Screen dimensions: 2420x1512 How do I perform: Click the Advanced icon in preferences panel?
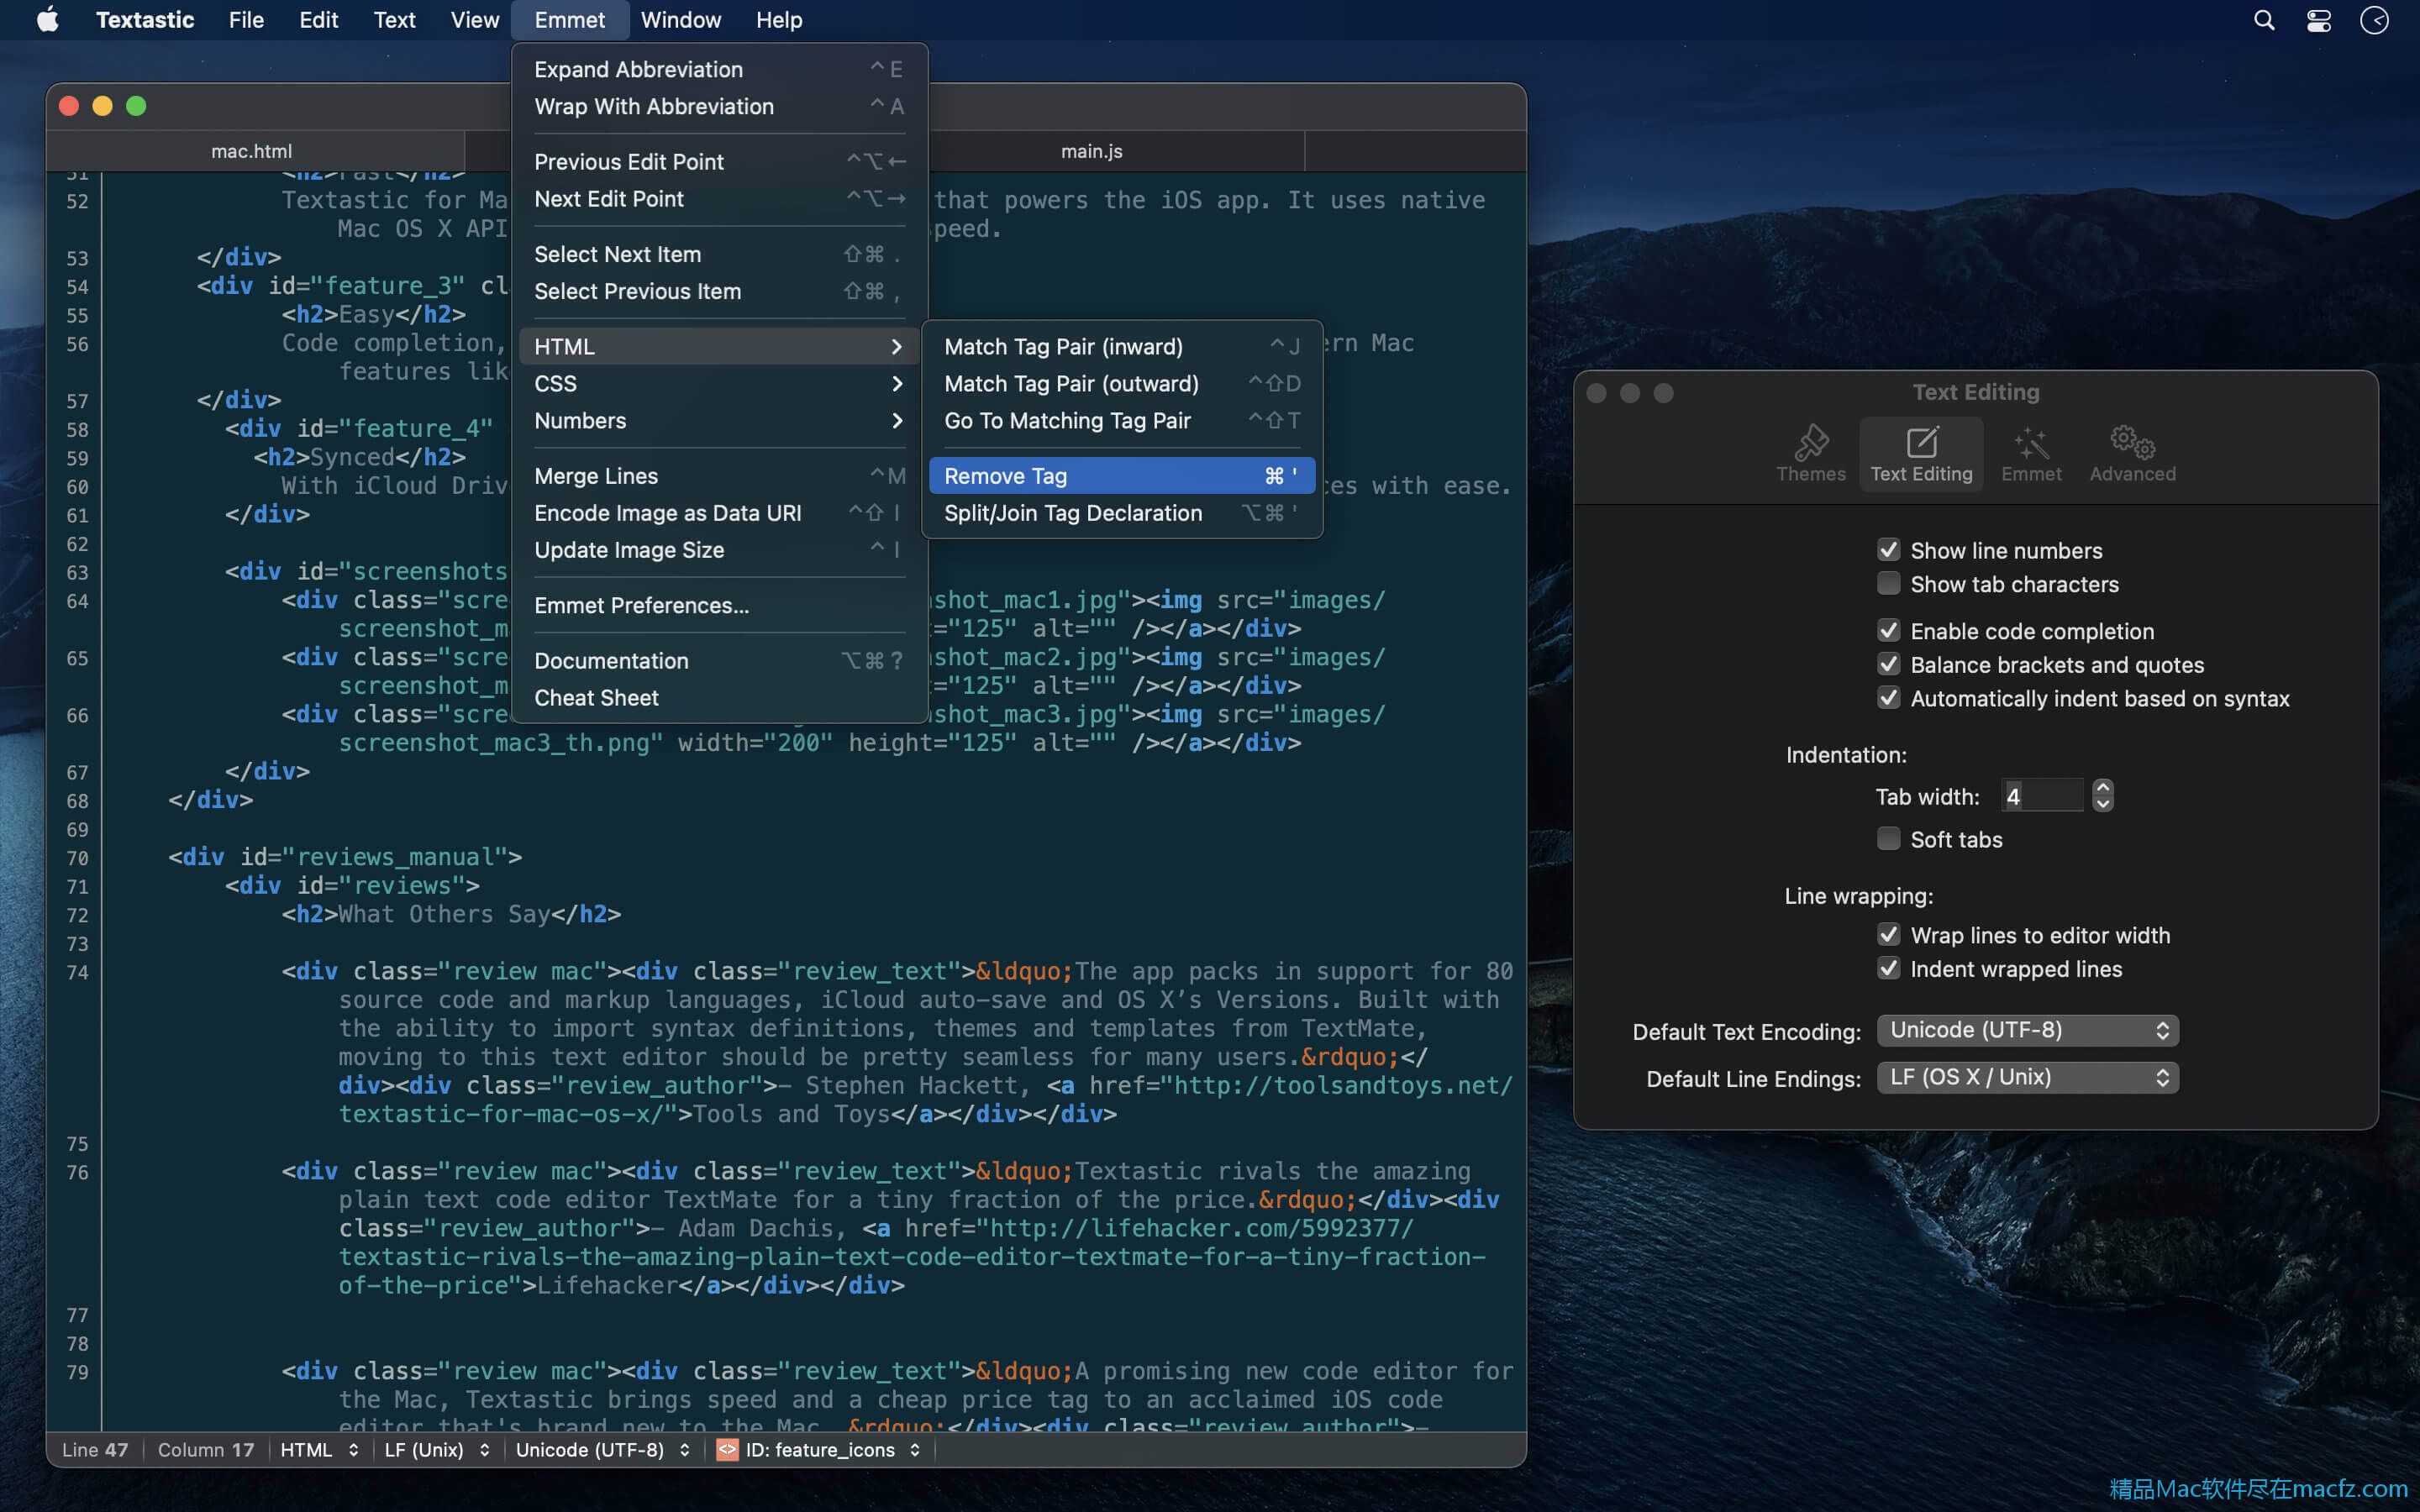2131,451
